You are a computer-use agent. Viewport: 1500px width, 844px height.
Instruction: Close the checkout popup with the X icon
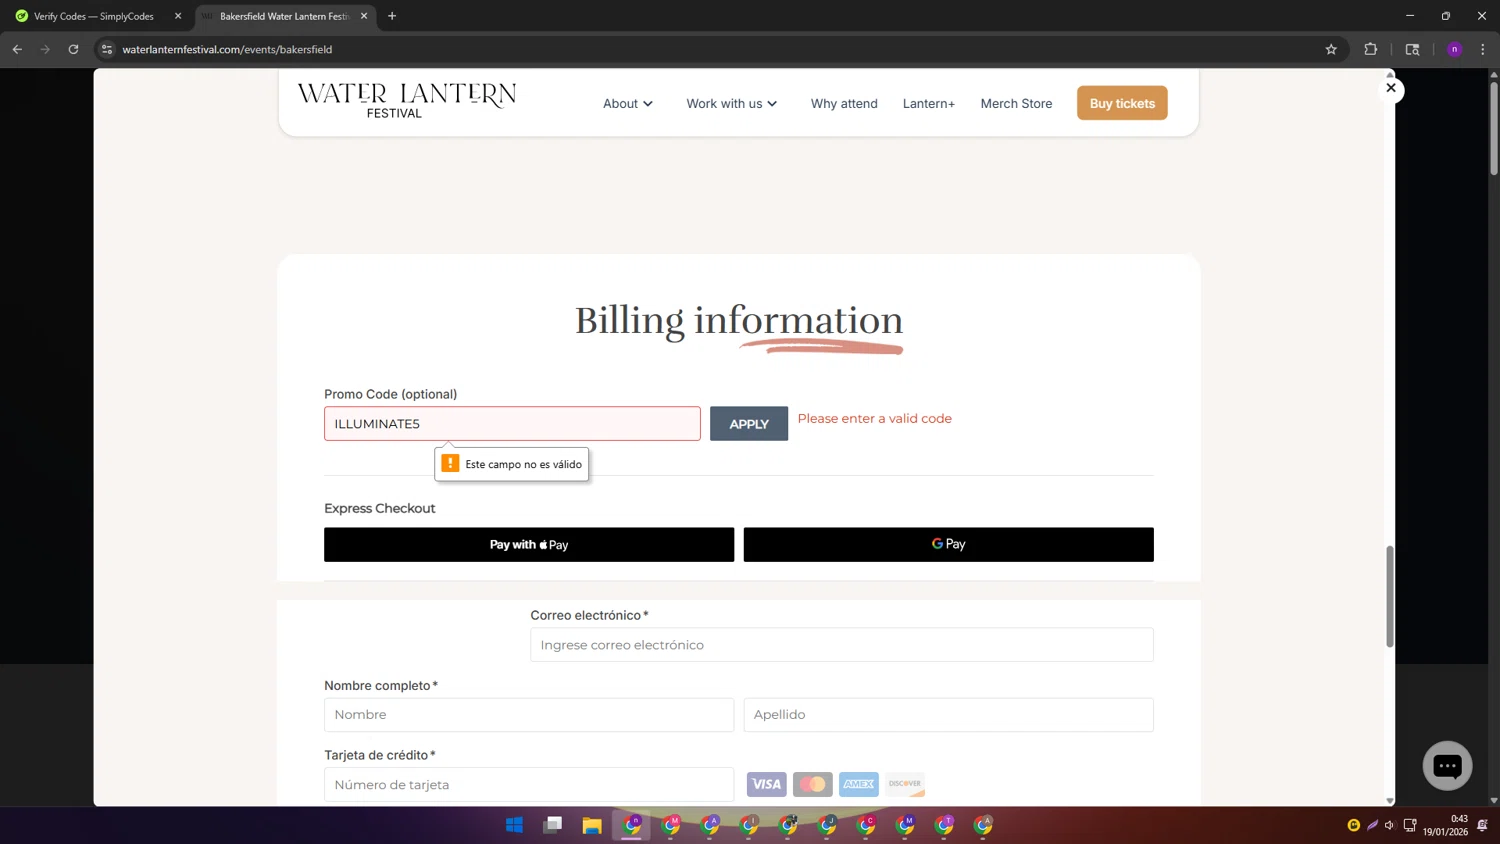point(1390,88)
